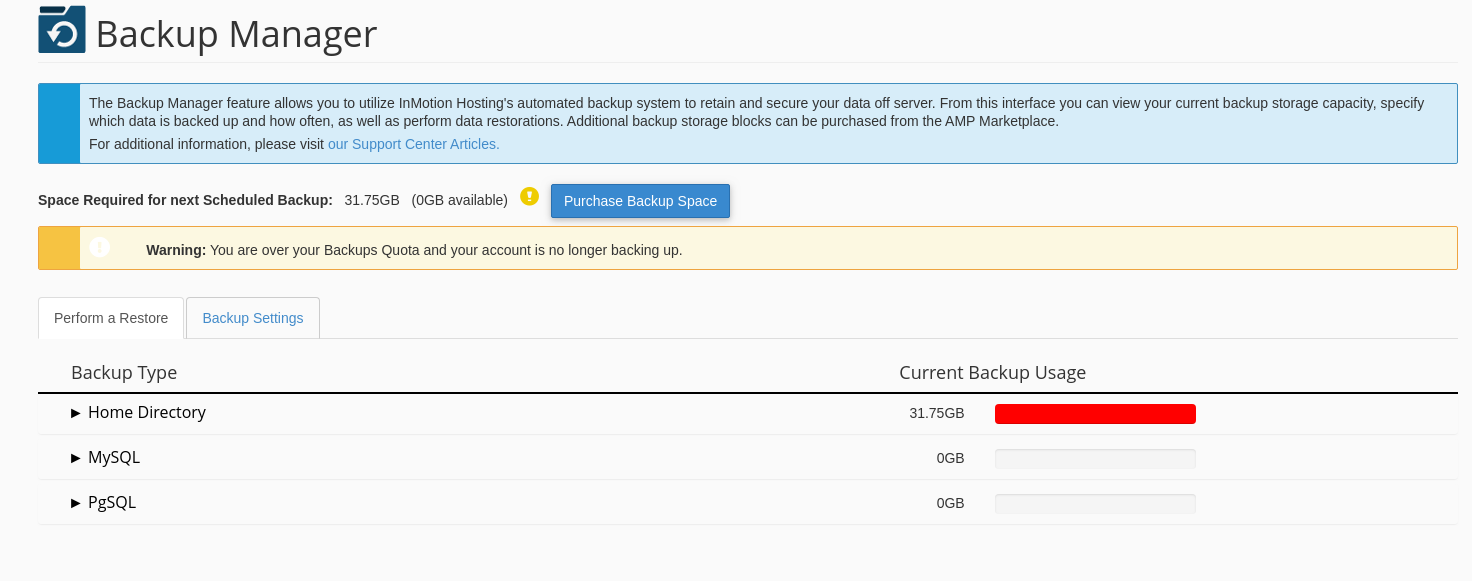The width and height of the screenshot is (1472, 581).
Task: Click the Current Backup Usage column header
Action: tap(992, 373)
